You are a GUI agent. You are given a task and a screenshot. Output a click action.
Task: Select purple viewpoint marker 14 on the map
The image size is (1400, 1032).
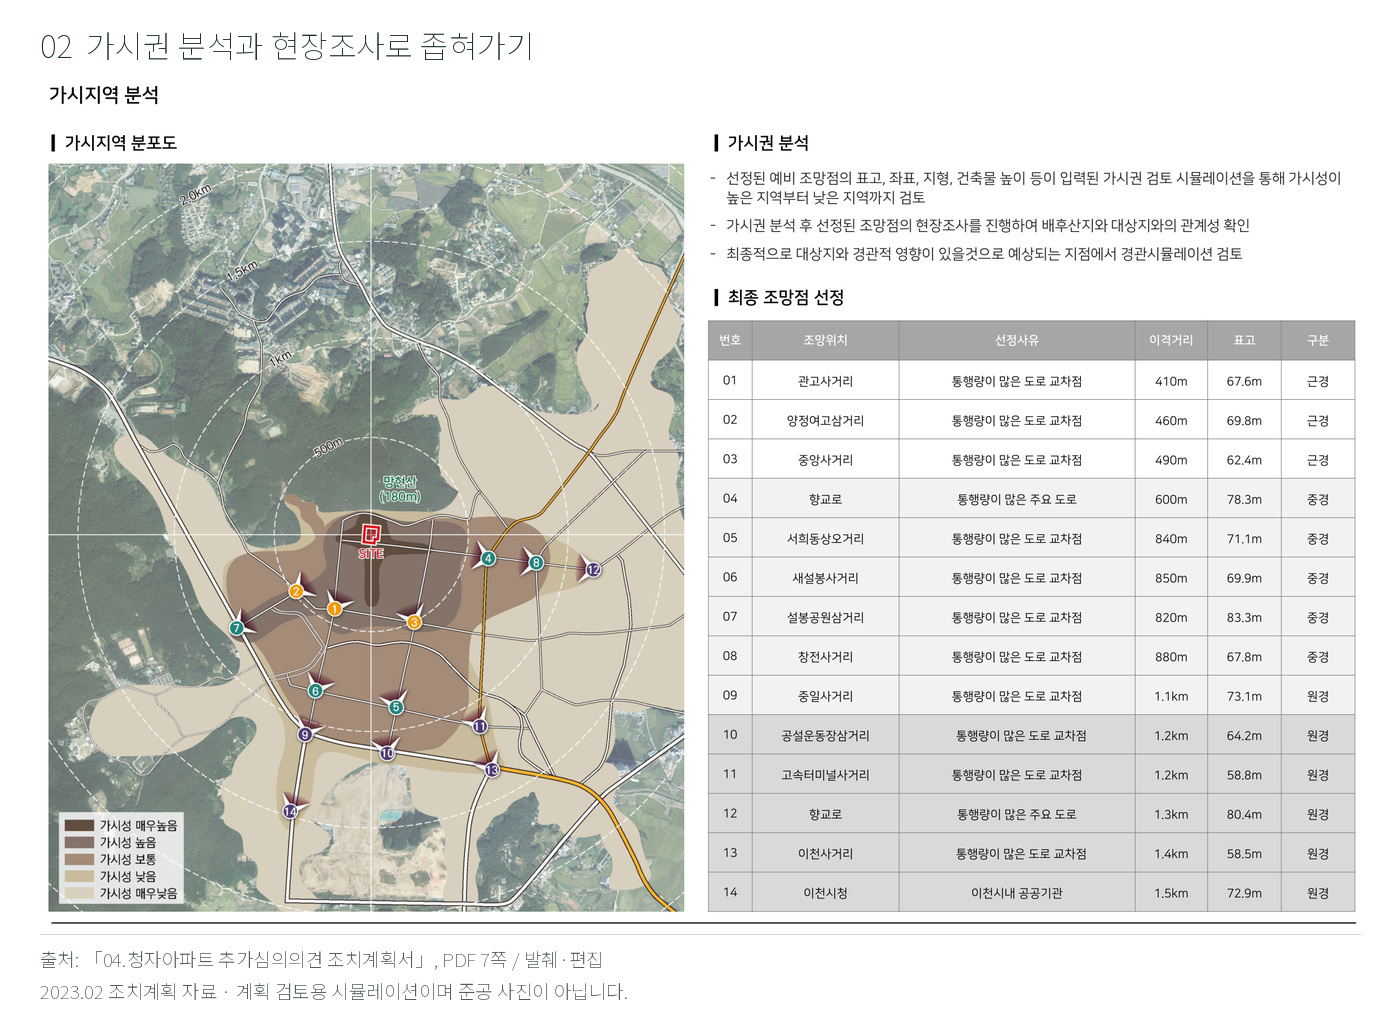[290, 811]
